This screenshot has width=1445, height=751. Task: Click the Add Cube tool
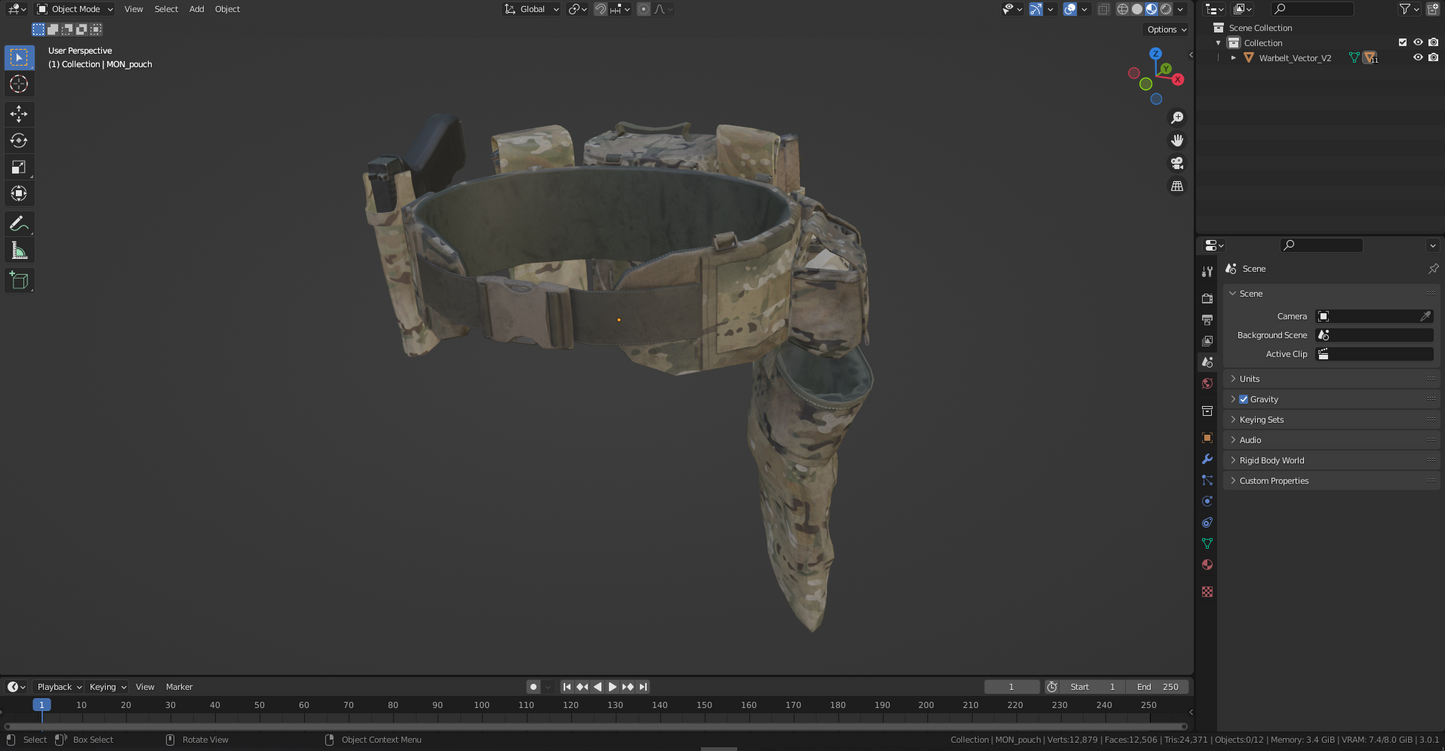tap(19, 281)
